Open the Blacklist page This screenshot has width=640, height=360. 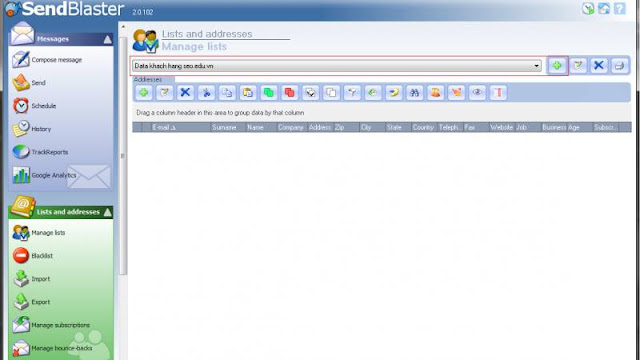pyautogui.click(x=33, y=256)
